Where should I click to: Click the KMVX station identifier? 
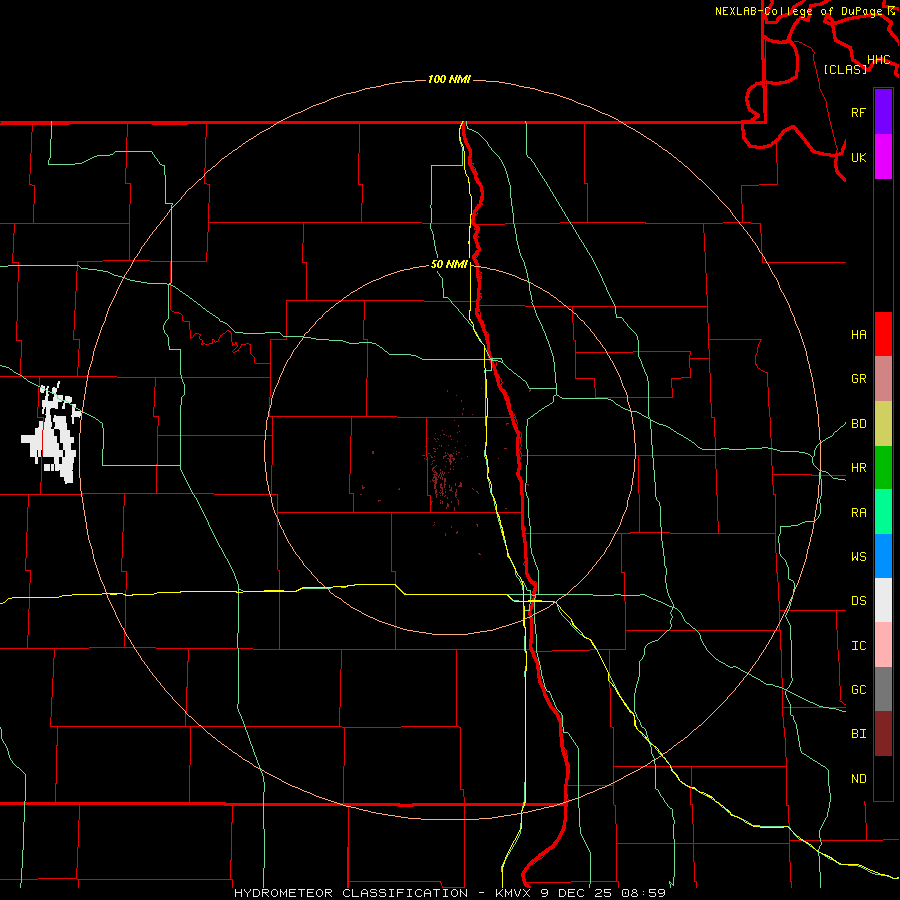pos(514,893)
